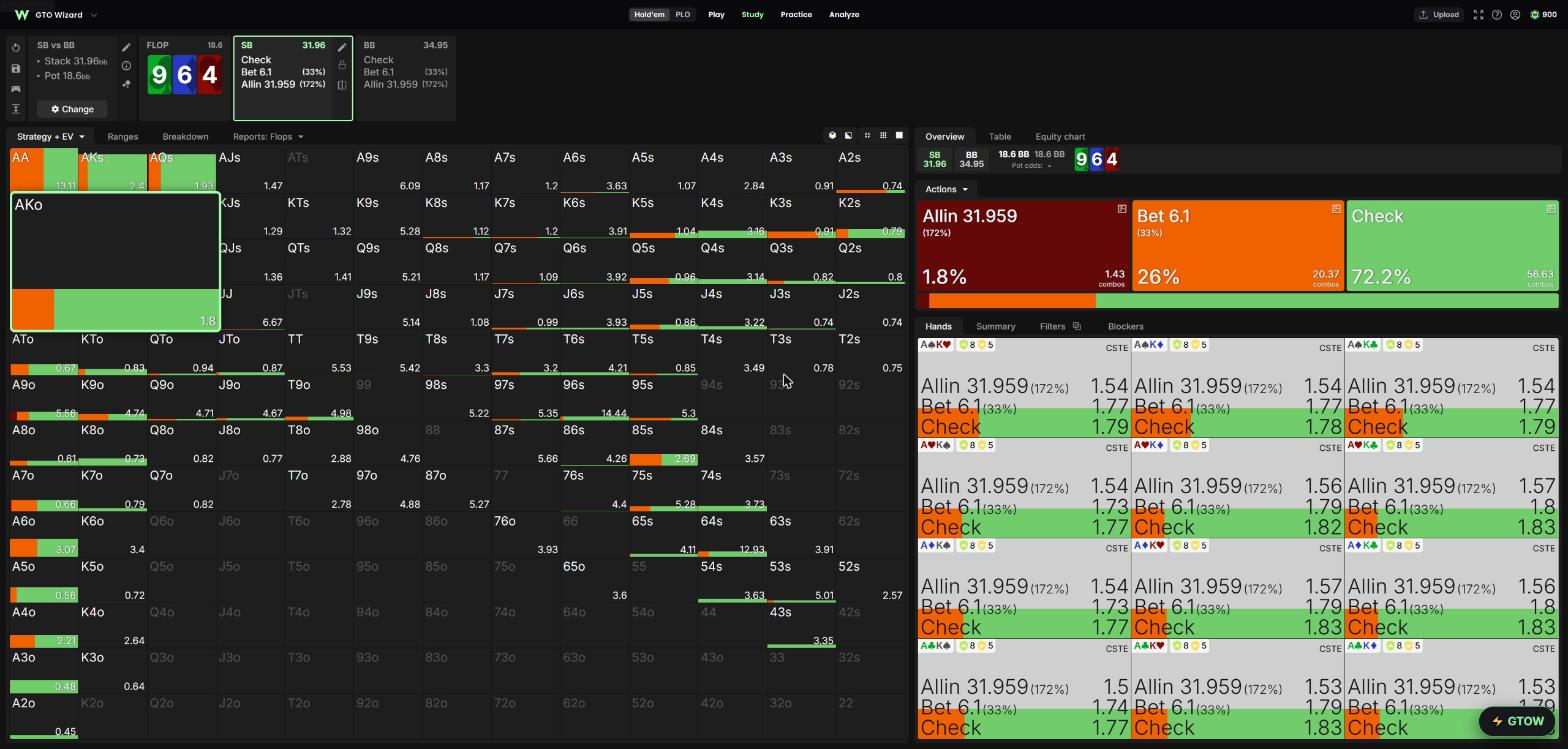Switch to the Equity chart tab
The image size is (1568, 749).
coord(1060,137)
